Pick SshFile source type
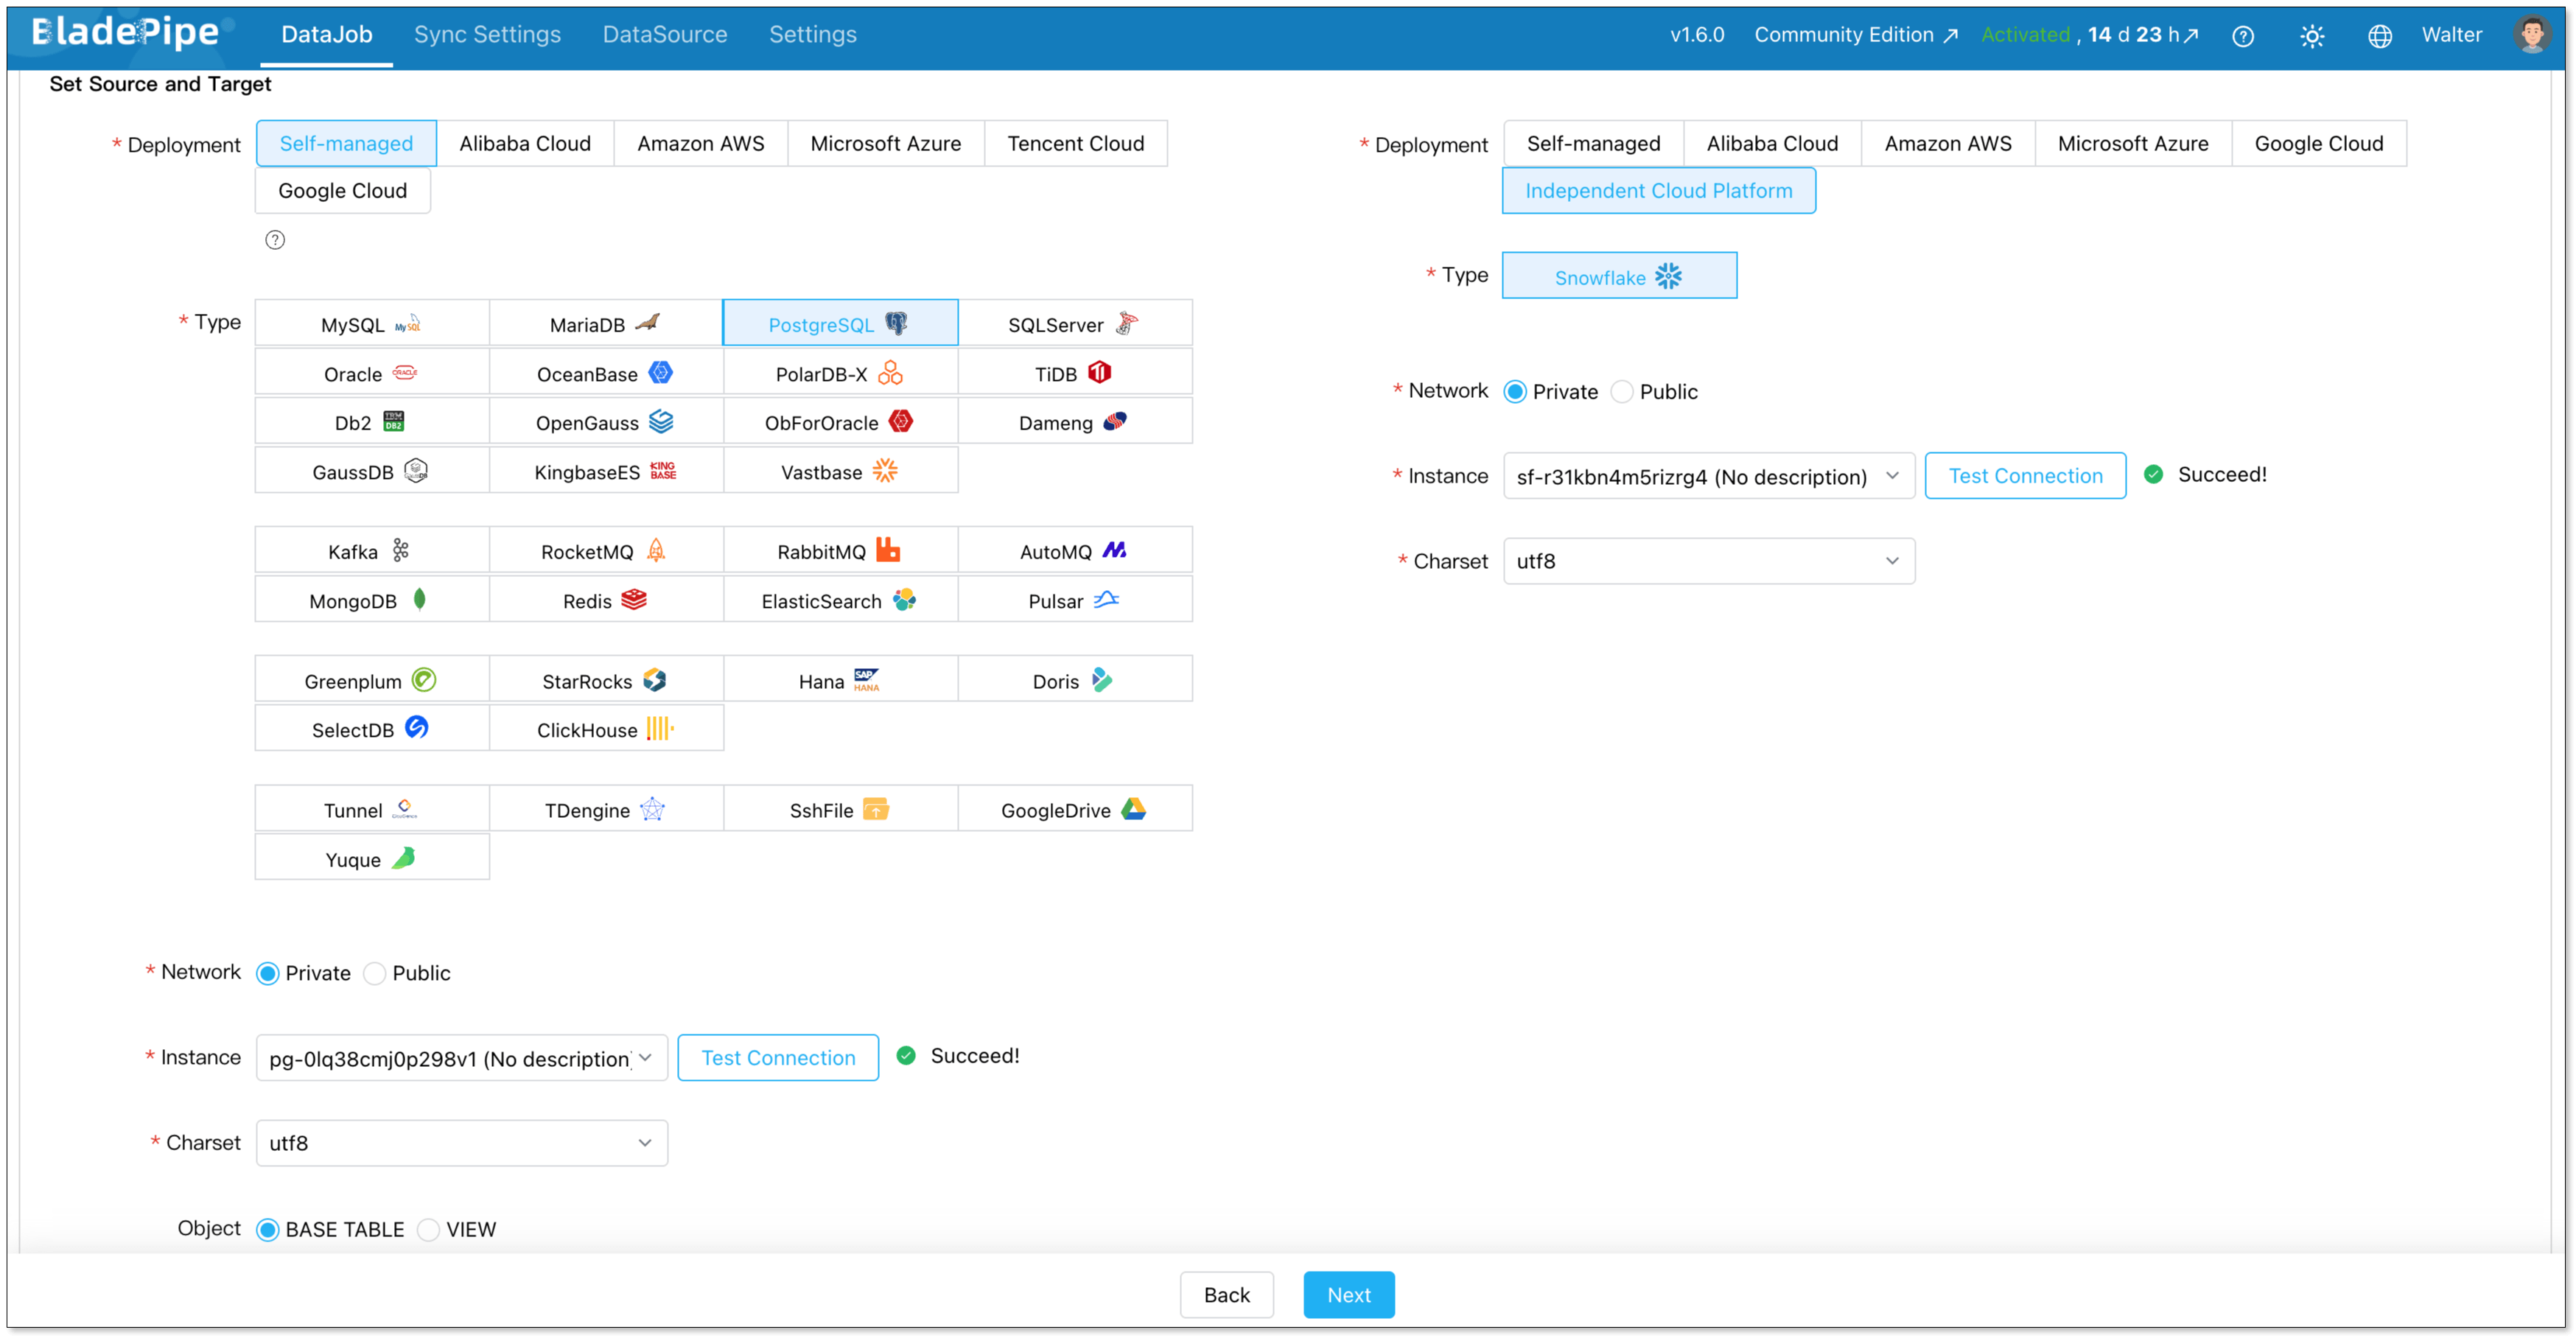The height and width of the screenshot is (1338, 2576). click(x=840, y=809)
